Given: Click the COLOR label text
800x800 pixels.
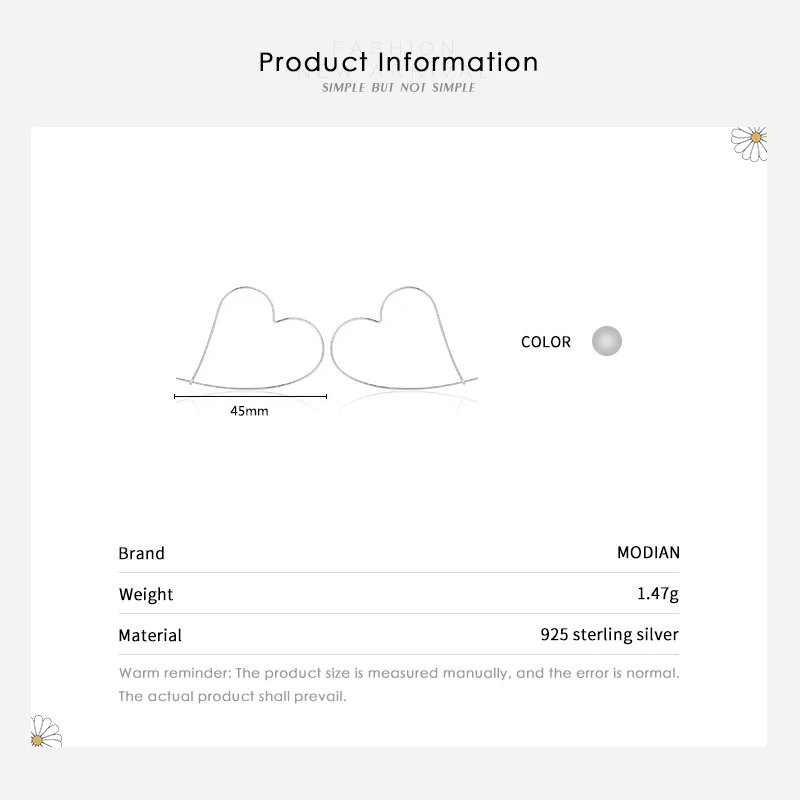Looking at the screenshot, I should tap(546, 342).
